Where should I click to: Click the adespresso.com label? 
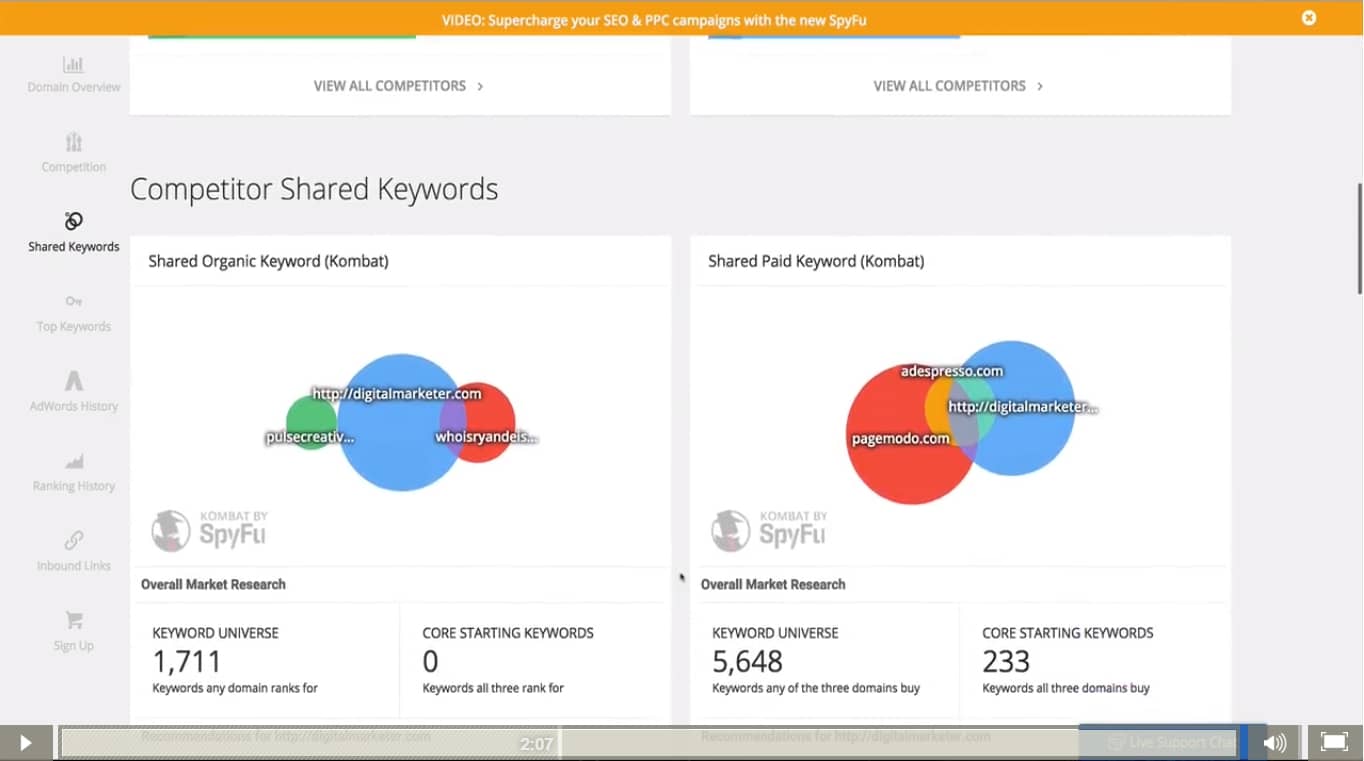coord(952,371)
